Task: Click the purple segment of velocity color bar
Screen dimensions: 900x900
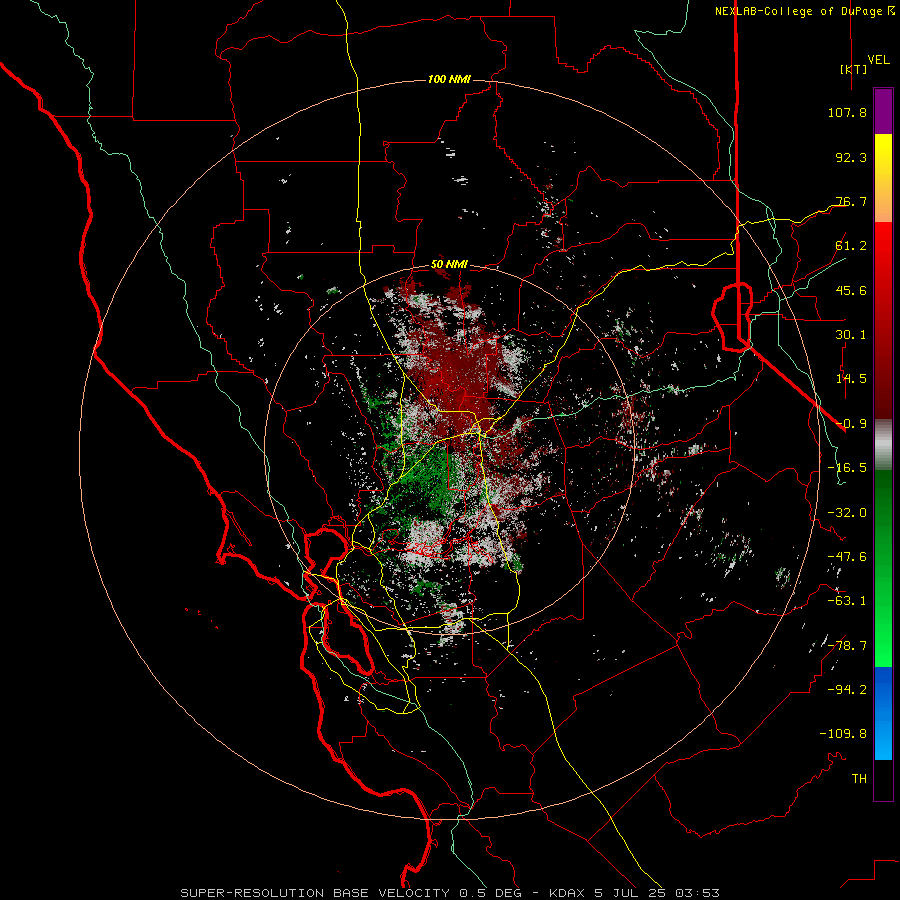Action: tap(883, 111)
